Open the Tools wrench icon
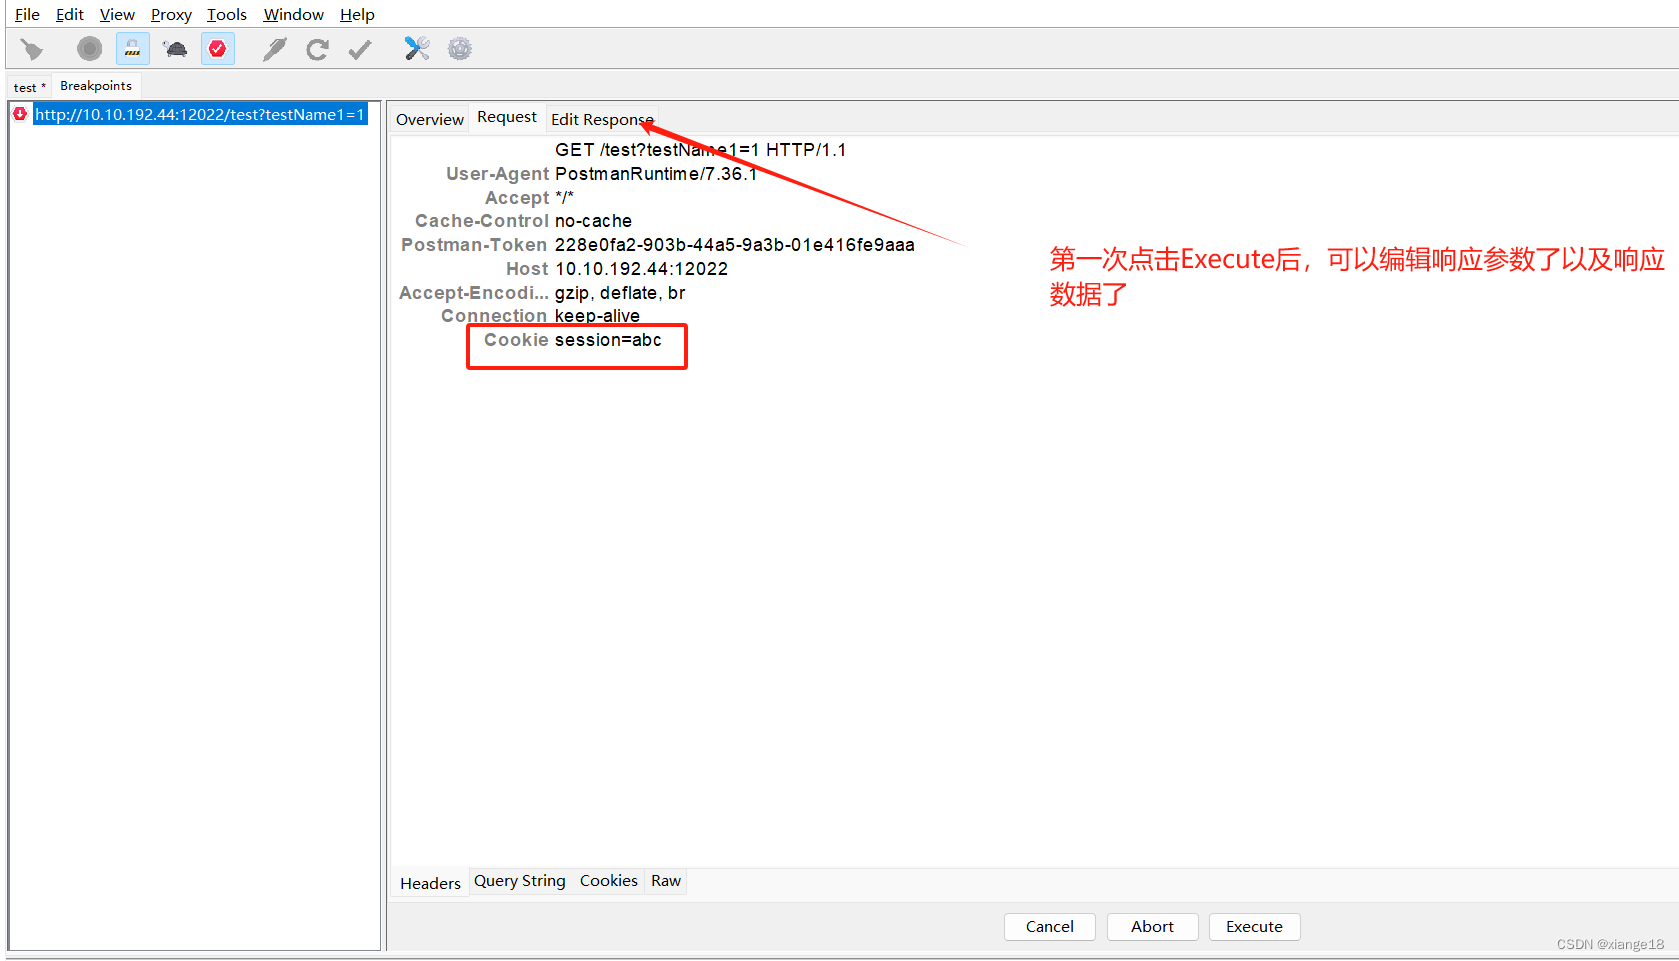The image size is (1679, 961). pos(417,48)
